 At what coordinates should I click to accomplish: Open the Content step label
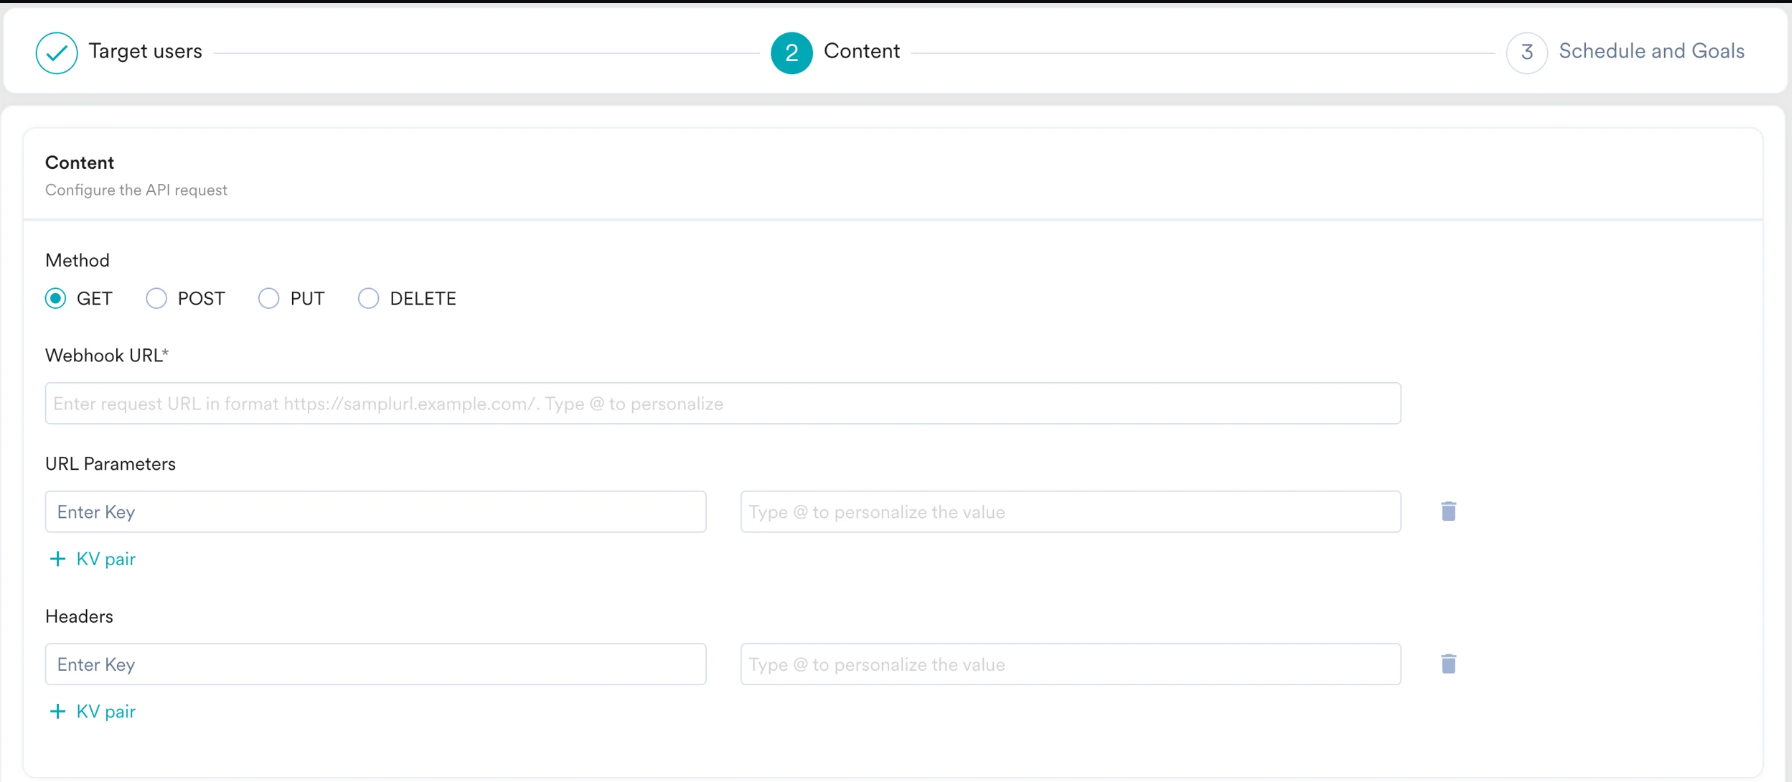[861, 51]
